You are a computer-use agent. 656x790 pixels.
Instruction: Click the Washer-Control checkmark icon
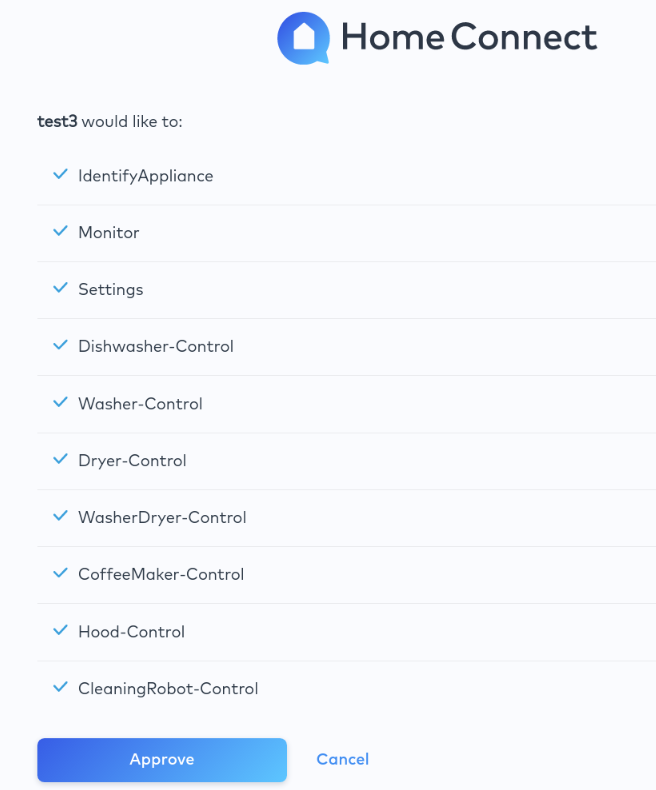59,403
